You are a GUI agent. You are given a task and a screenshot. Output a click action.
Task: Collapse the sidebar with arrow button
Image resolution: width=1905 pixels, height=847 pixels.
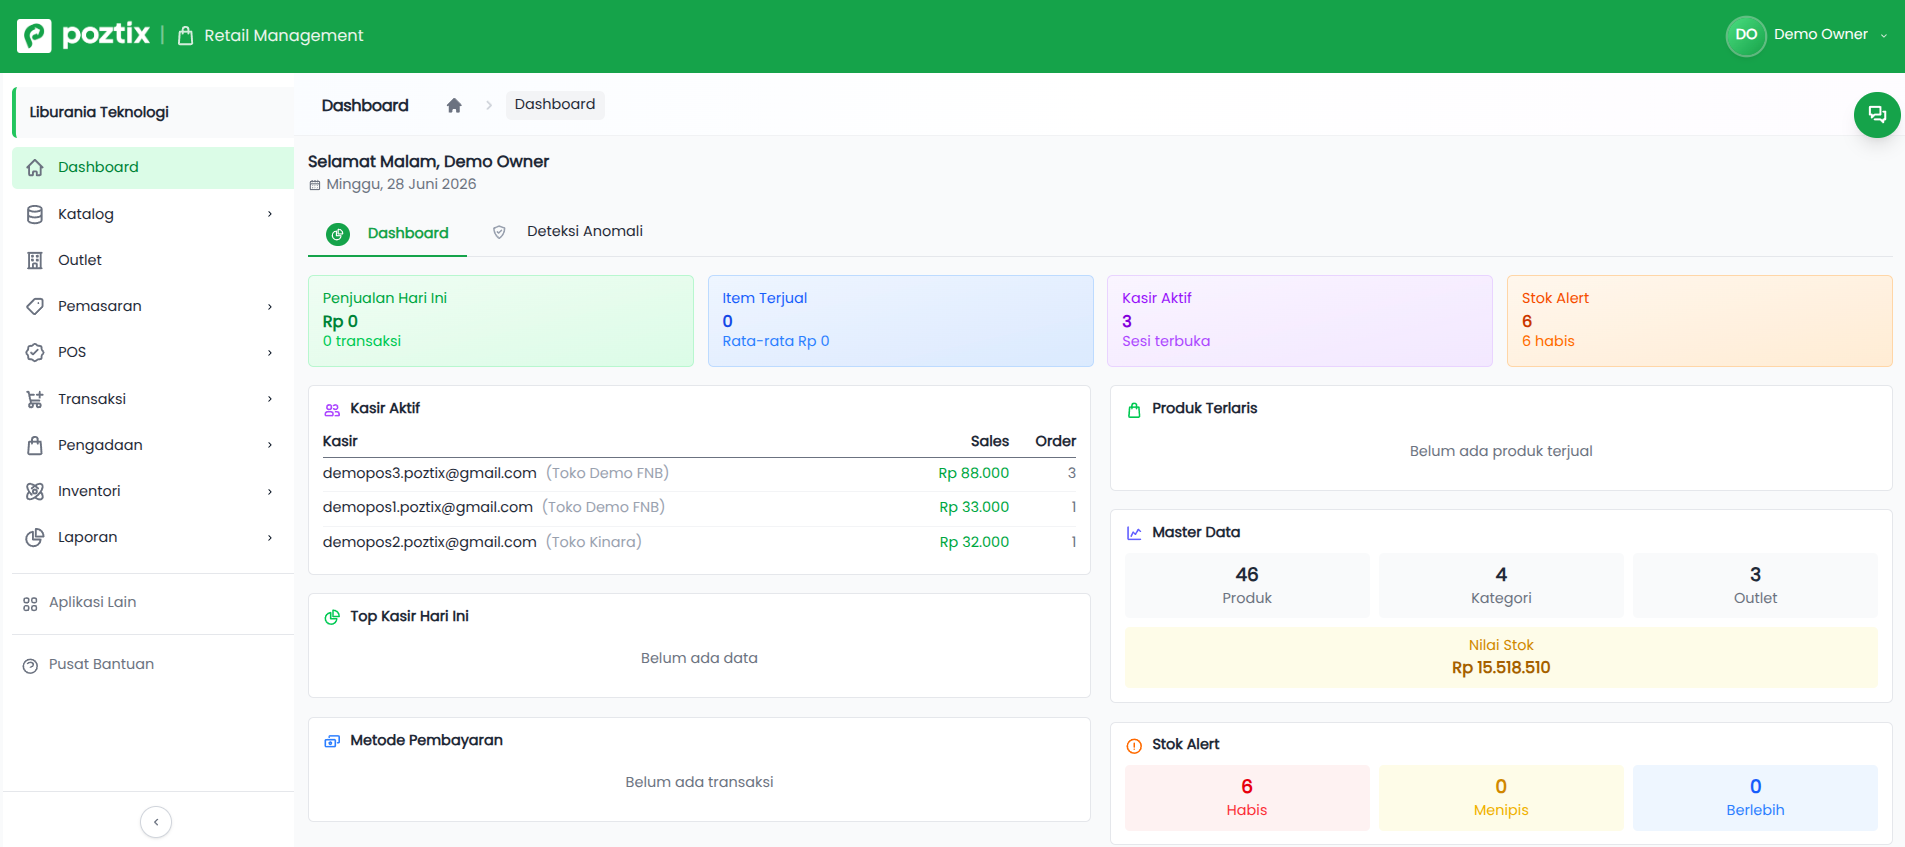(x=156, y=822)
